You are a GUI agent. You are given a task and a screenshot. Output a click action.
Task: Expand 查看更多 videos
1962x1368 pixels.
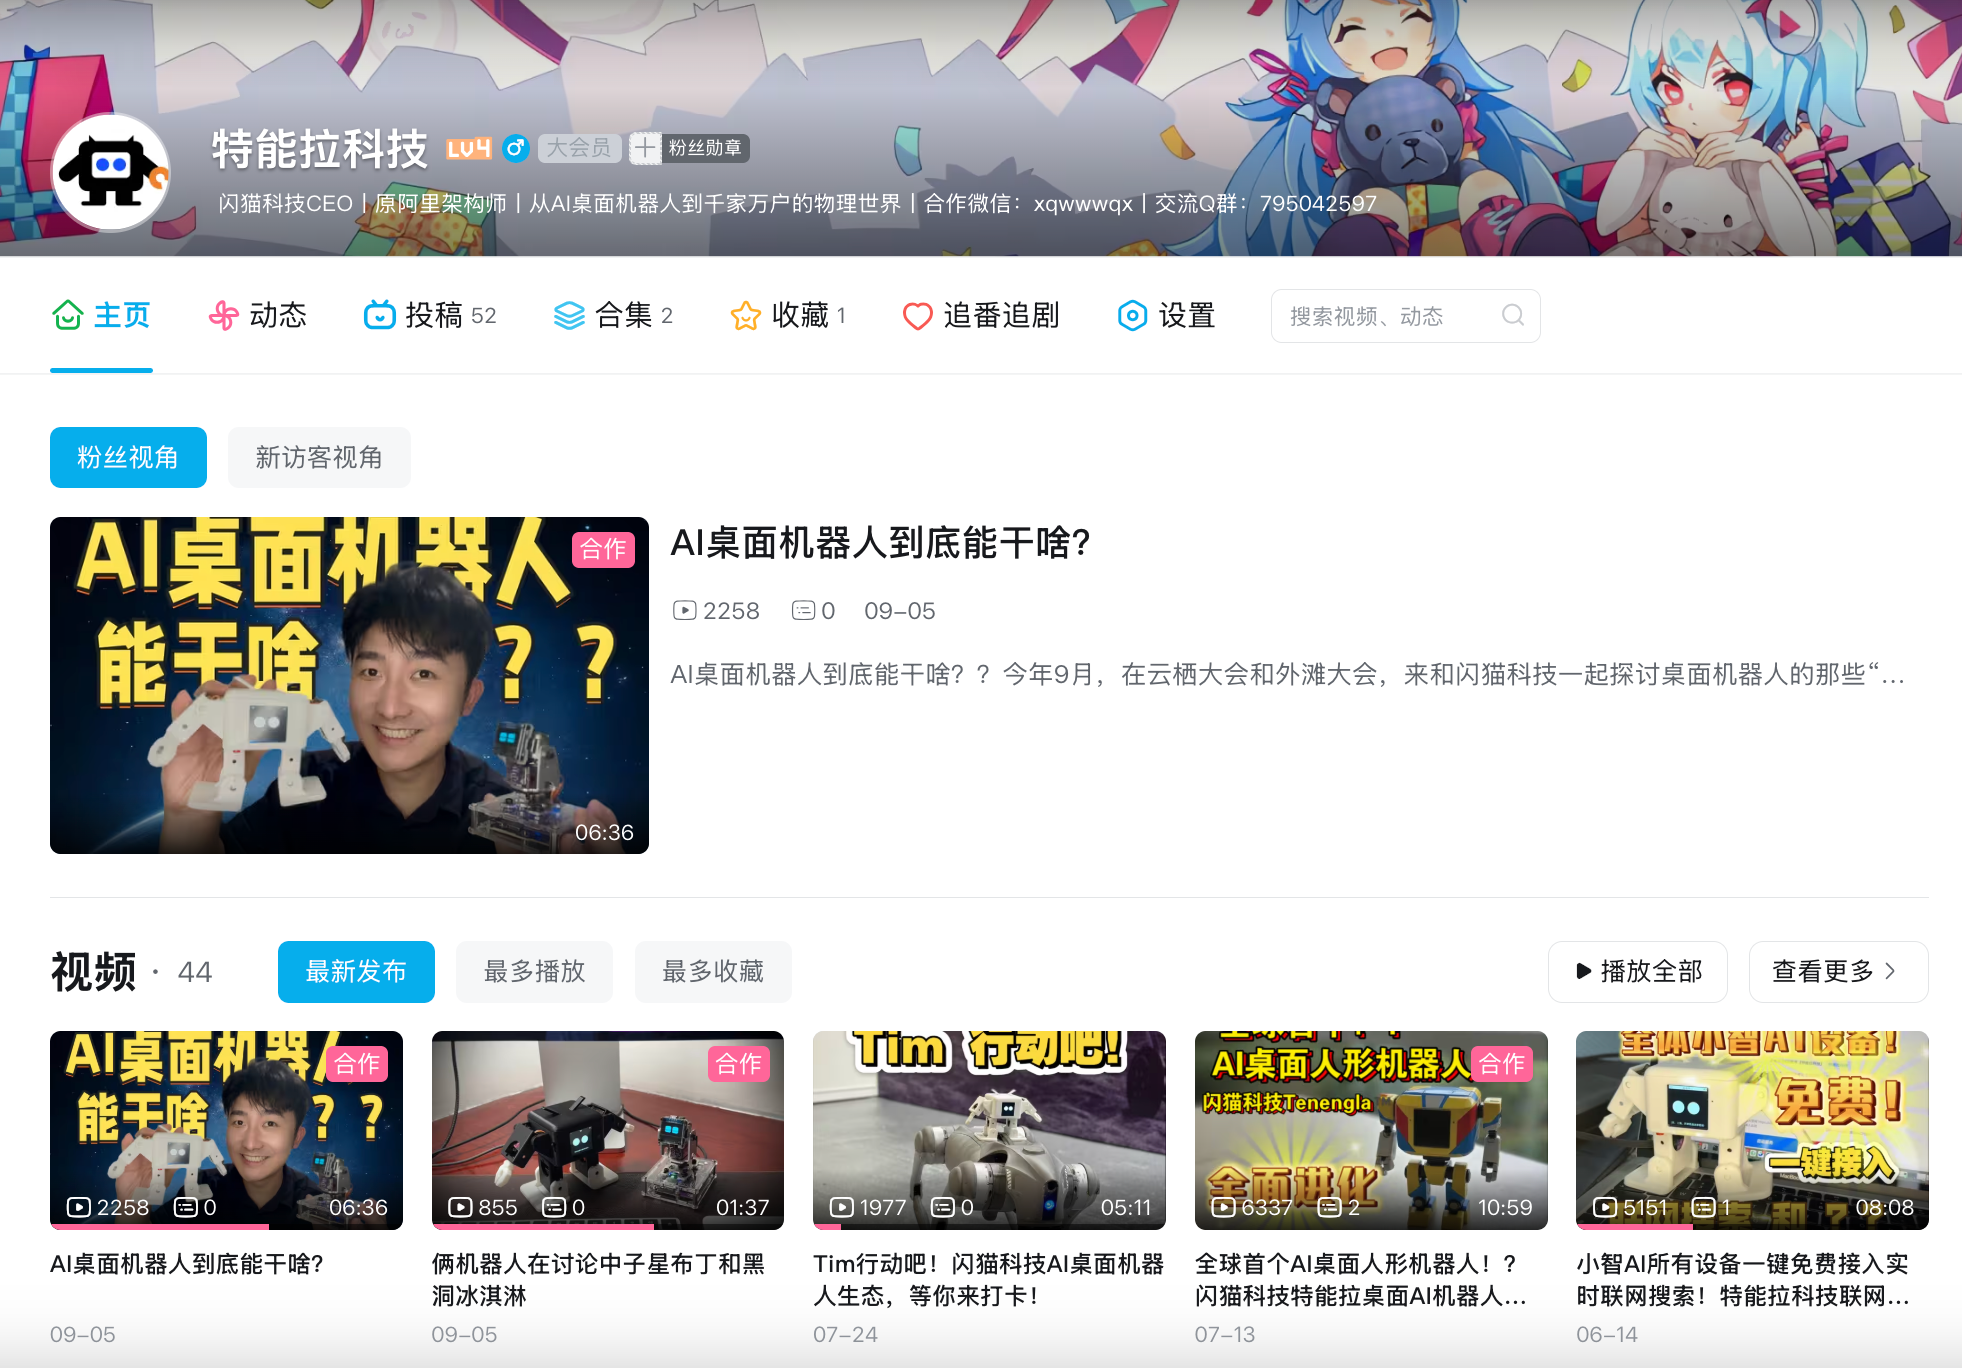tap(1838, 971)
